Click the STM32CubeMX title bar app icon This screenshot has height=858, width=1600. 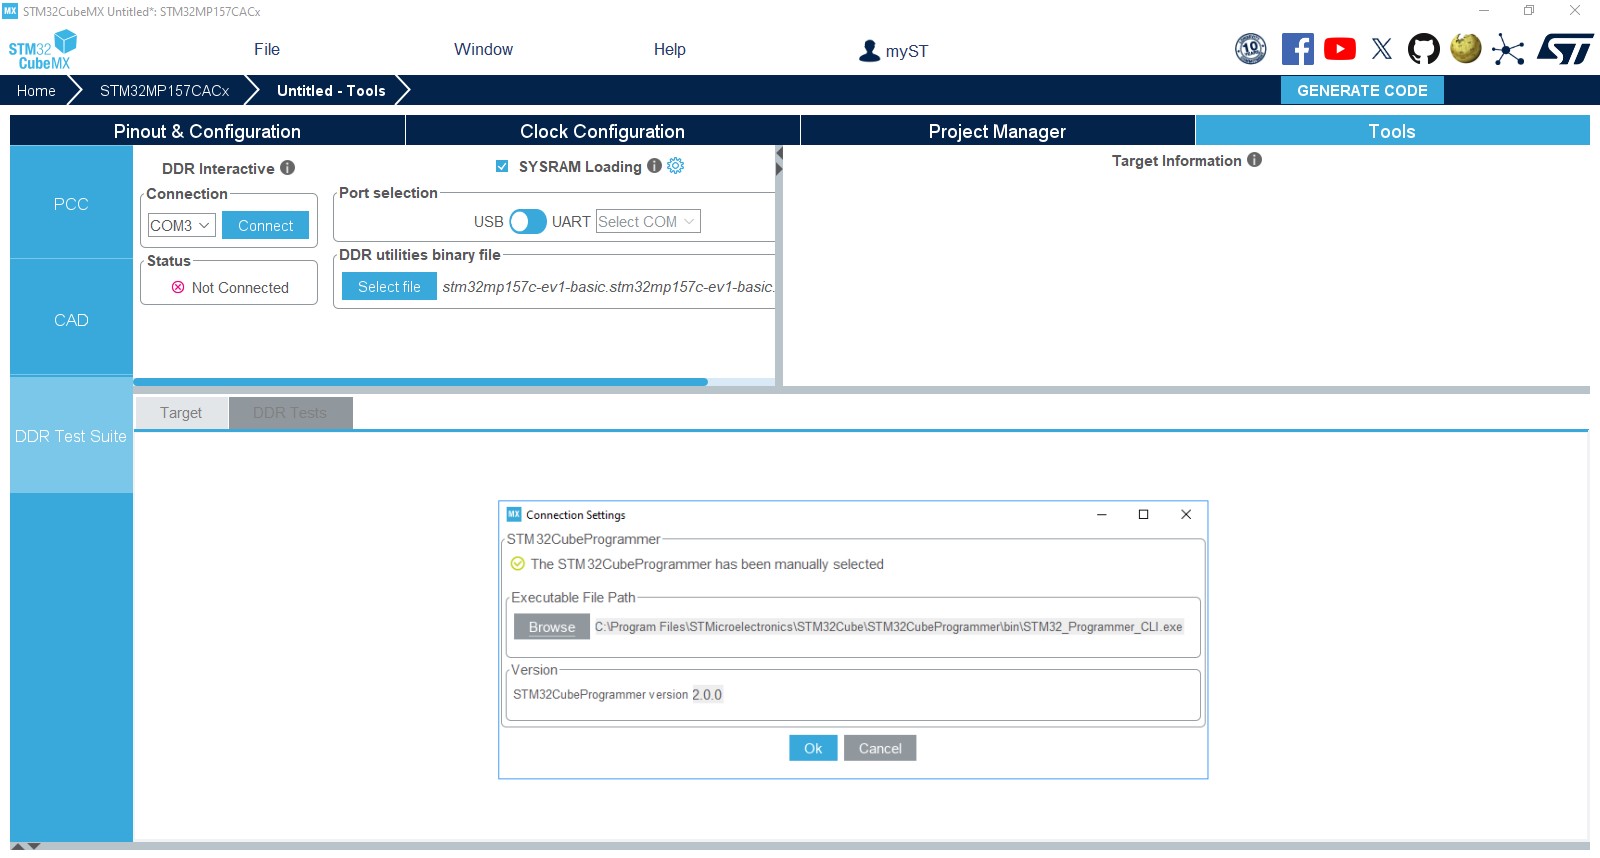(x=10, y=11)
